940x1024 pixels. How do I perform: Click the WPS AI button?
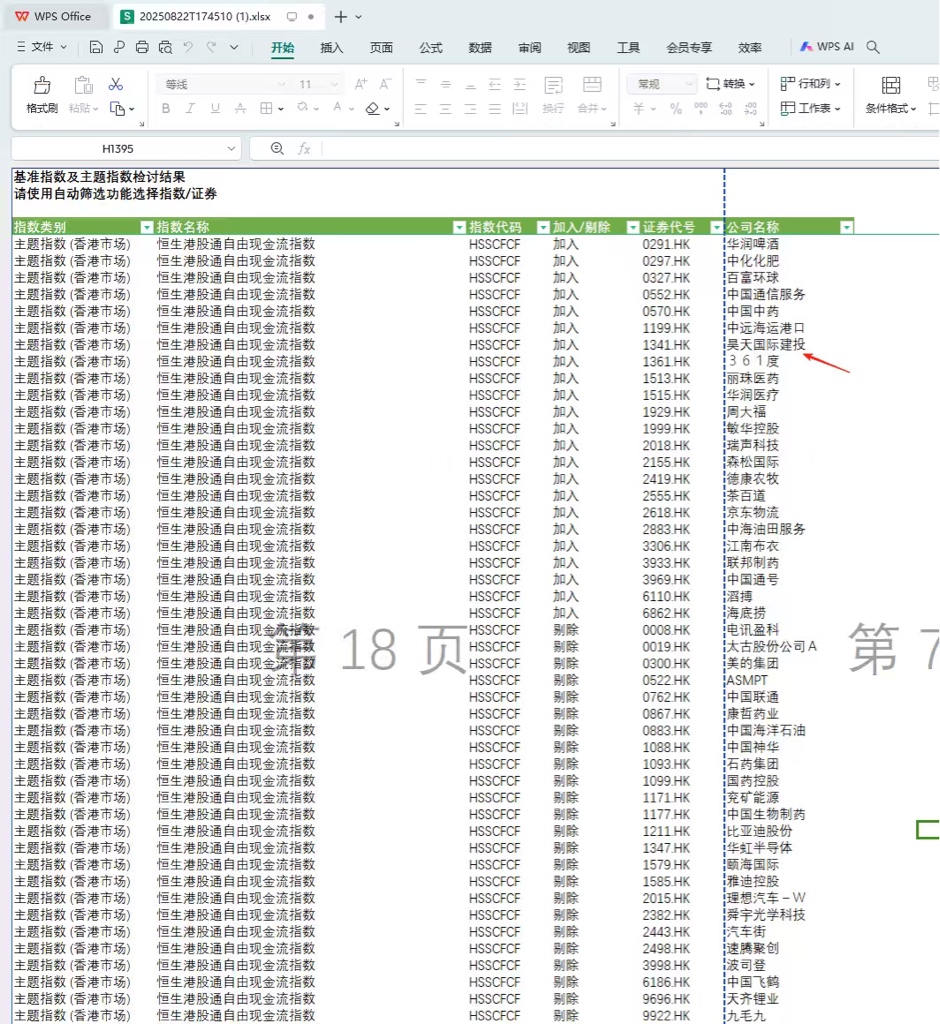click(826, 47)
